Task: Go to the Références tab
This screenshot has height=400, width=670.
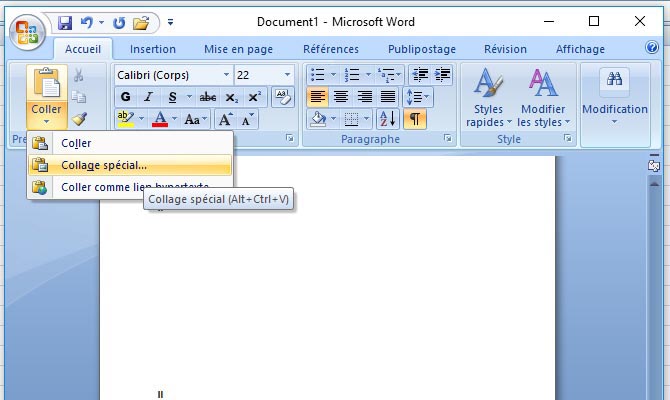Action: click(x=331, y=49)
